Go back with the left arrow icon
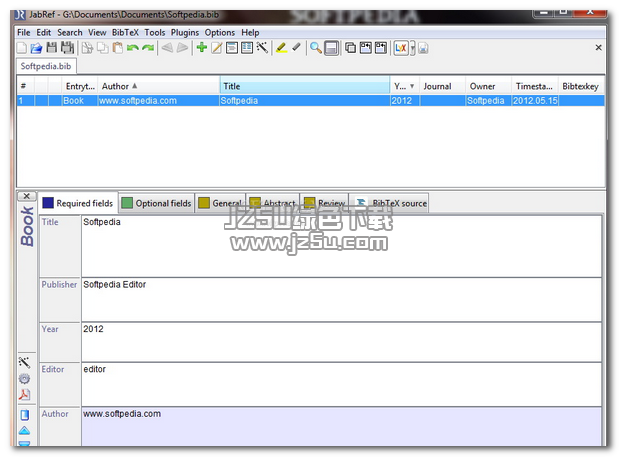Viewport: 619px width, 457px height. (167, 48)
